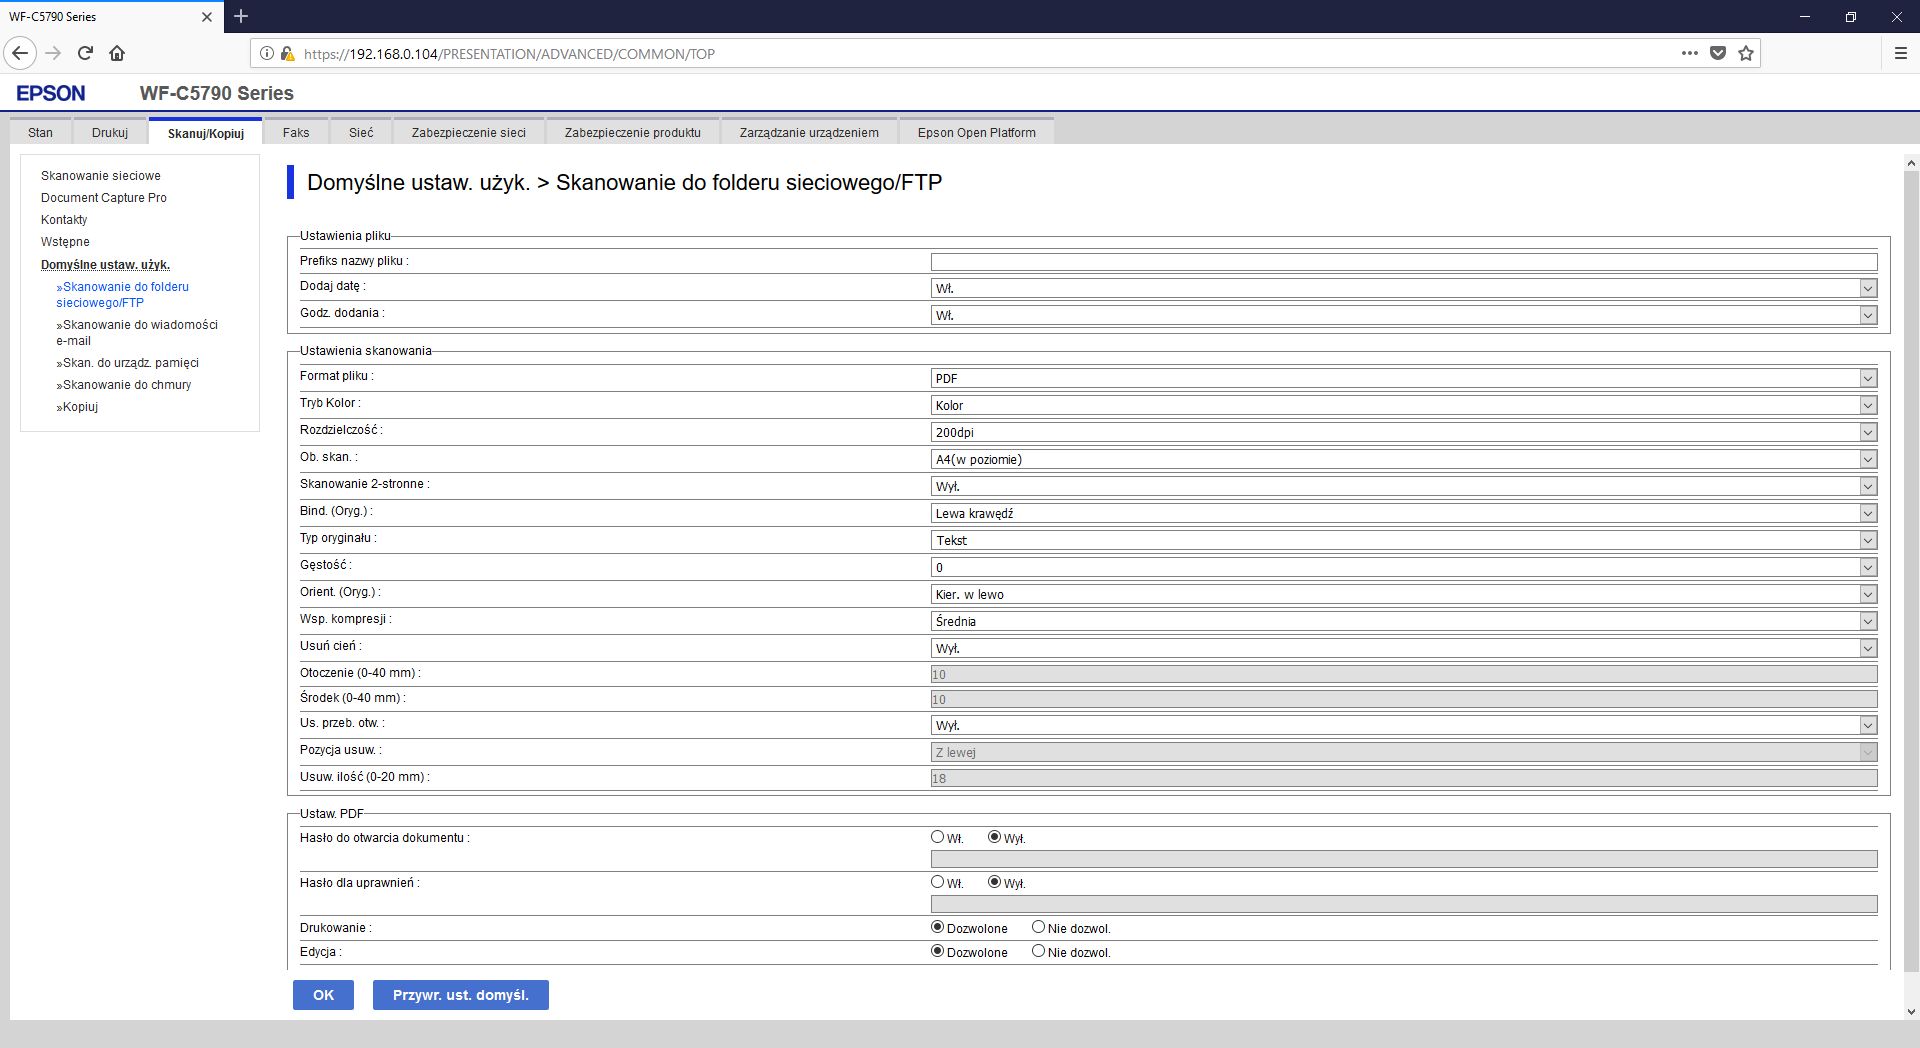The width and height of the screenshot is (1920, 1048).
Task: Change the Rozdzielczość dropdown value
Action: (1404, 432)
